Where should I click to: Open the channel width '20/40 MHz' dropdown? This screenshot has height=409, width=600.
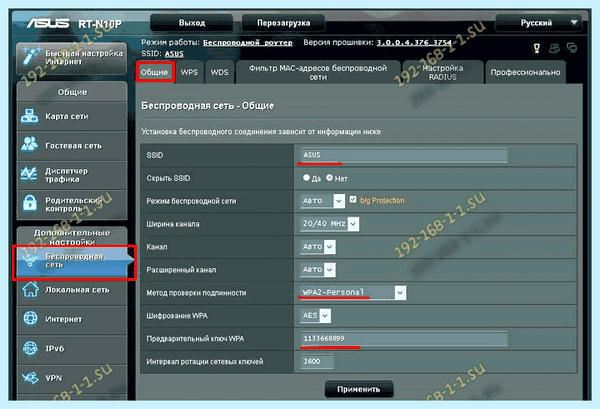329,223
